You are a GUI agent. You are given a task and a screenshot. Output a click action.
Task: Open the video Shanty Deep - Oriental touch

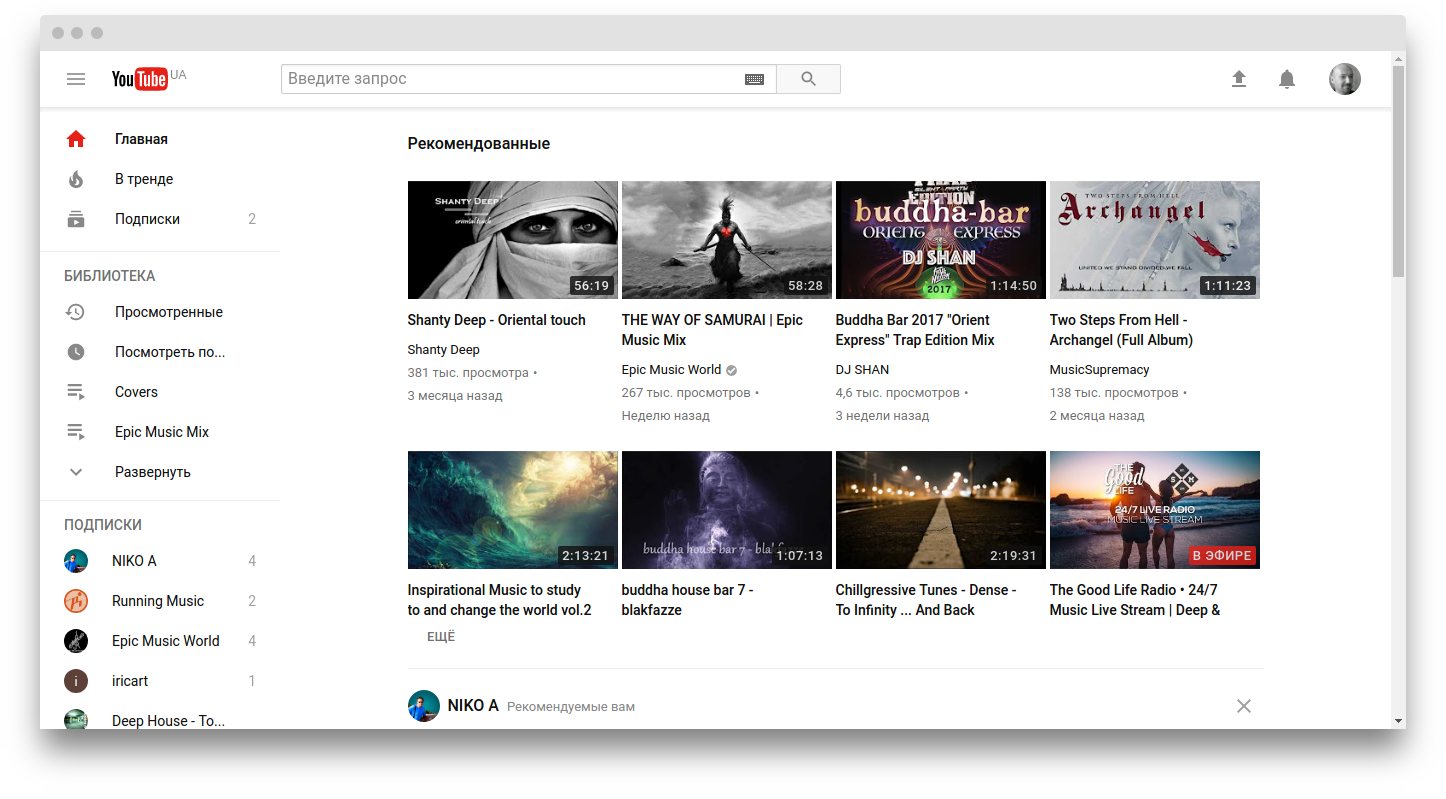pyautogui.click(x=496, y=319)
